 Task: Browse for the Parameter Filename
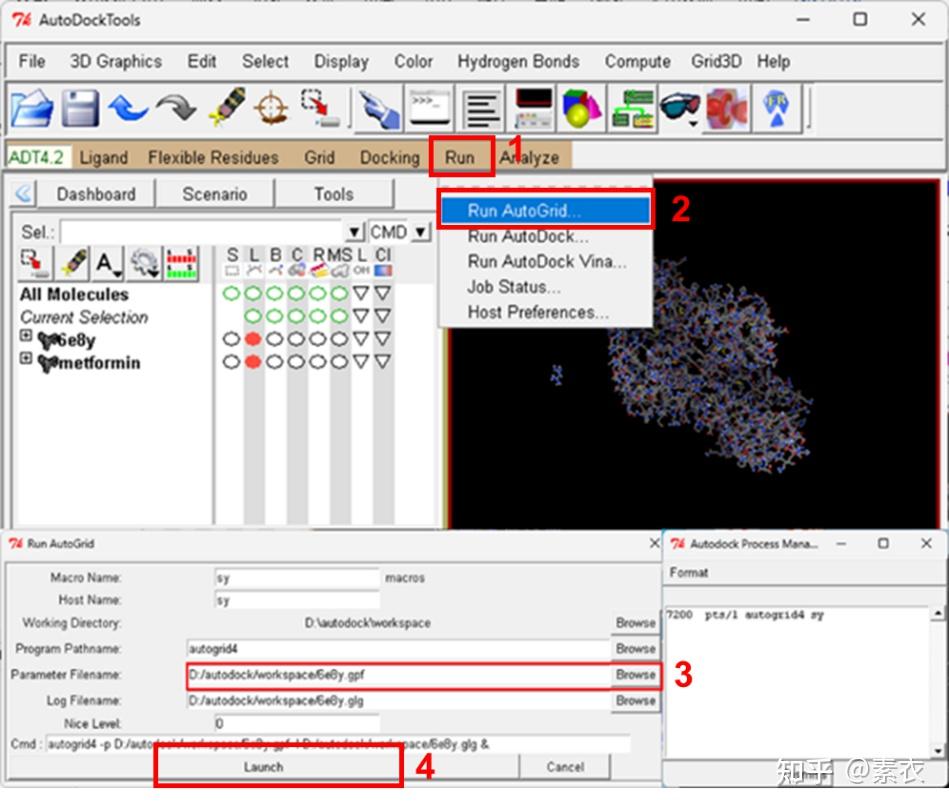pyautogui.click(x=635, y=674)
